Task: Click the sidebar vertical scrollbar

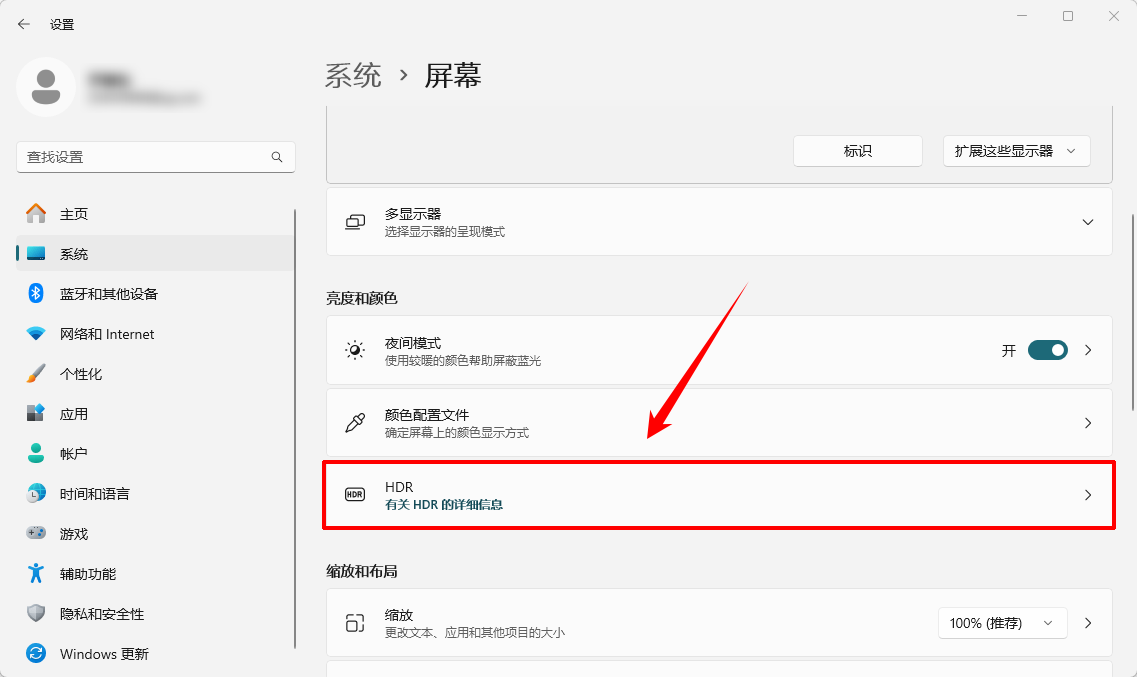Action: (295, 429)
